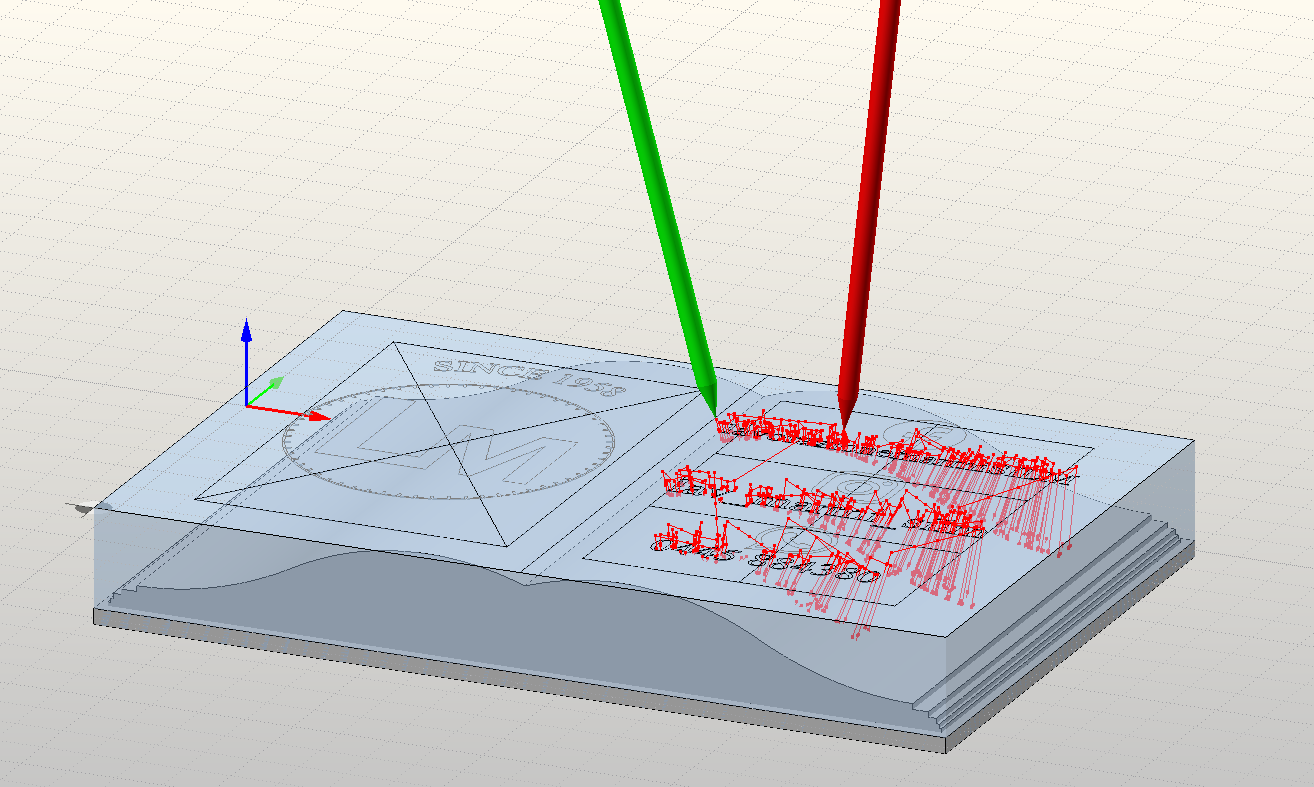This screenshot has height=787, width=1314.
Task: Click the blue Z axis arrow
Action: (247, 360)
